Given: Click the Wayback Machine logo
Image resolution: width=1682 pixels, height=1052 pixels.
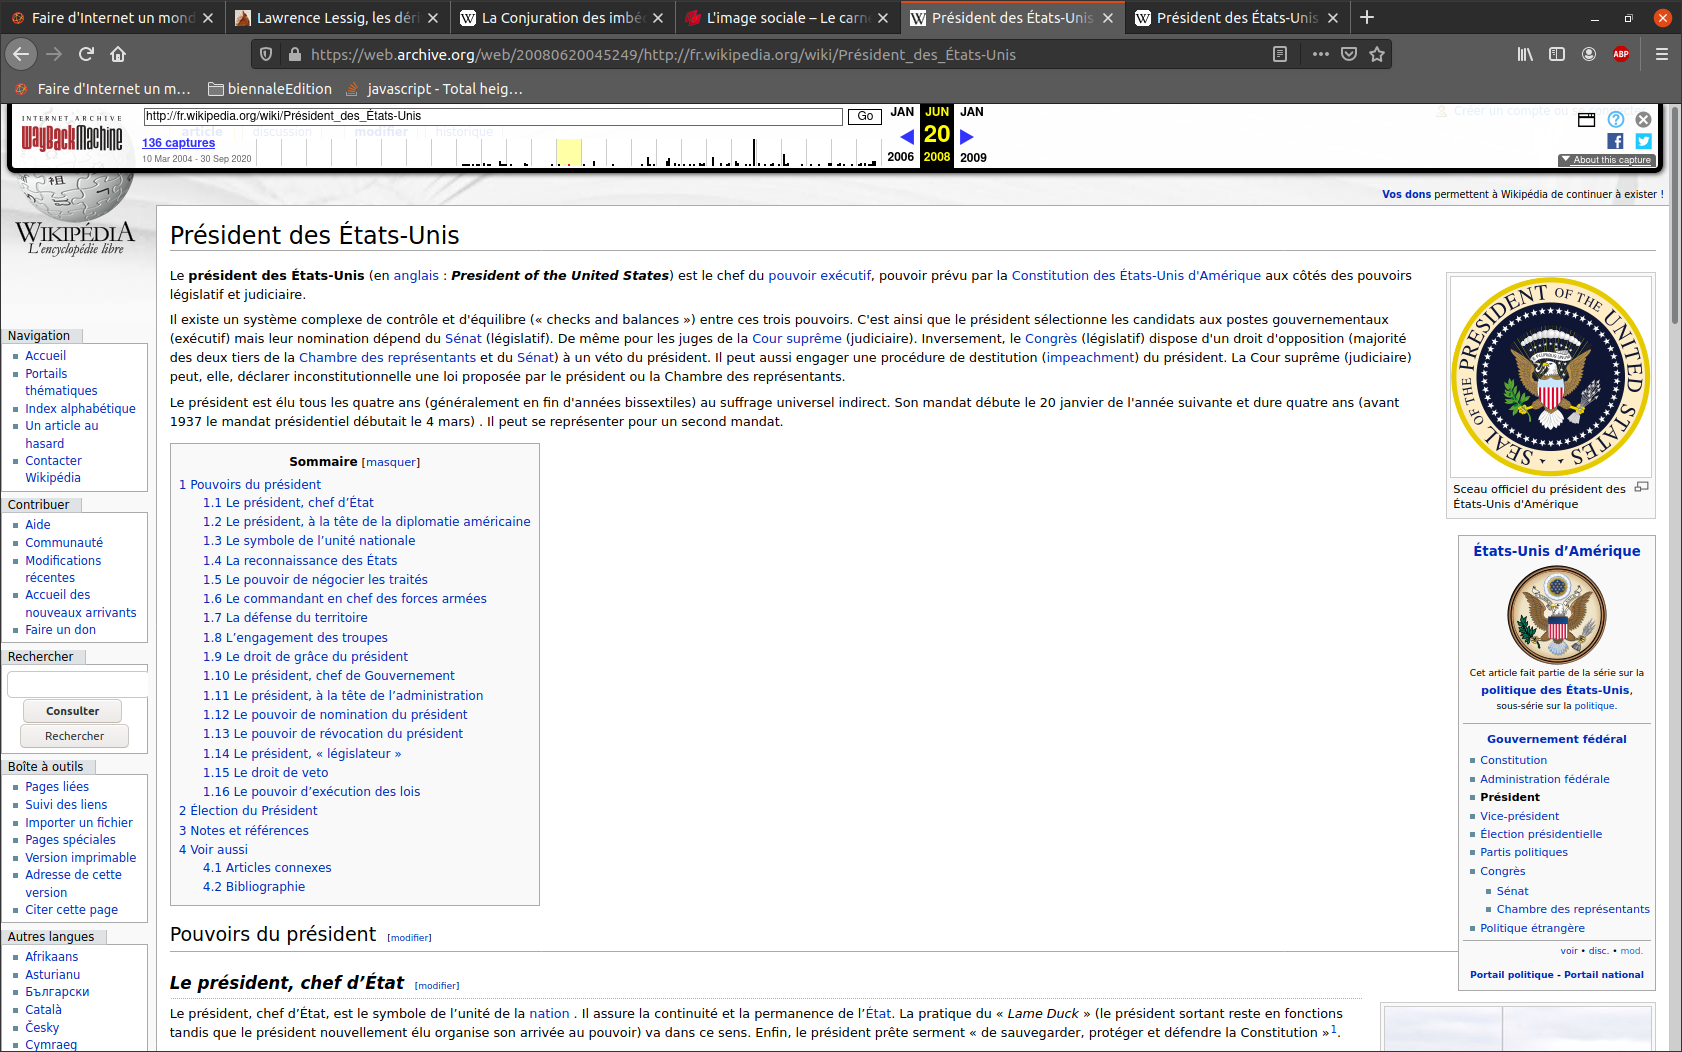Looking at the screenshot, I should (x=72, y=136).
